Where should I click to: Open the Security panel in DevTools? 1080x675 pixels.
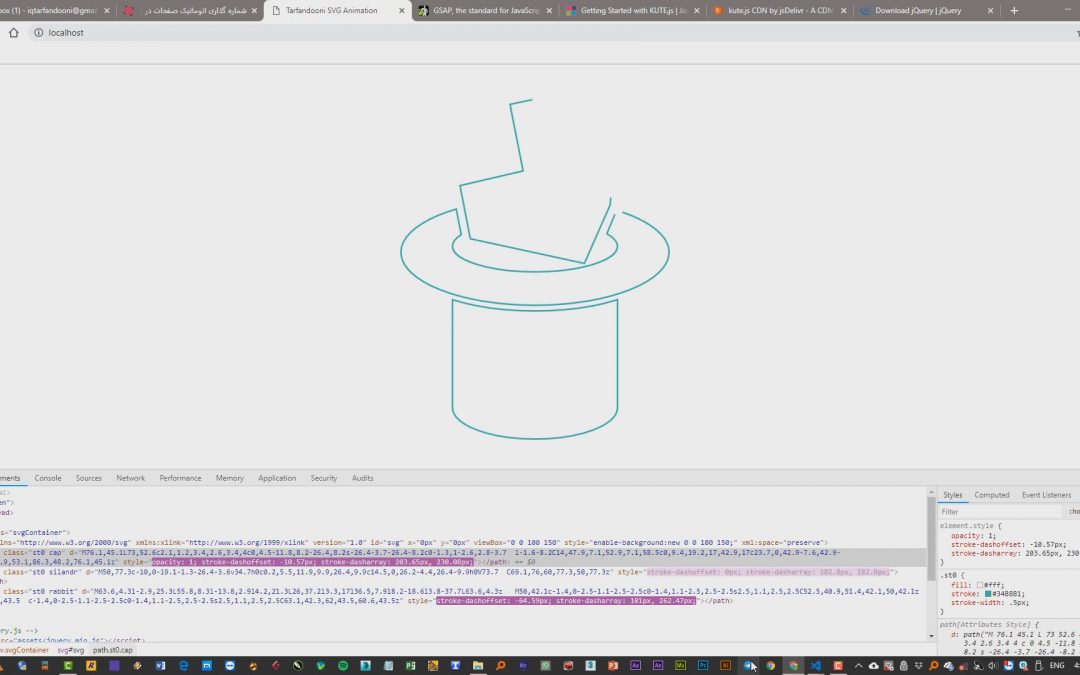coord(324,478)
